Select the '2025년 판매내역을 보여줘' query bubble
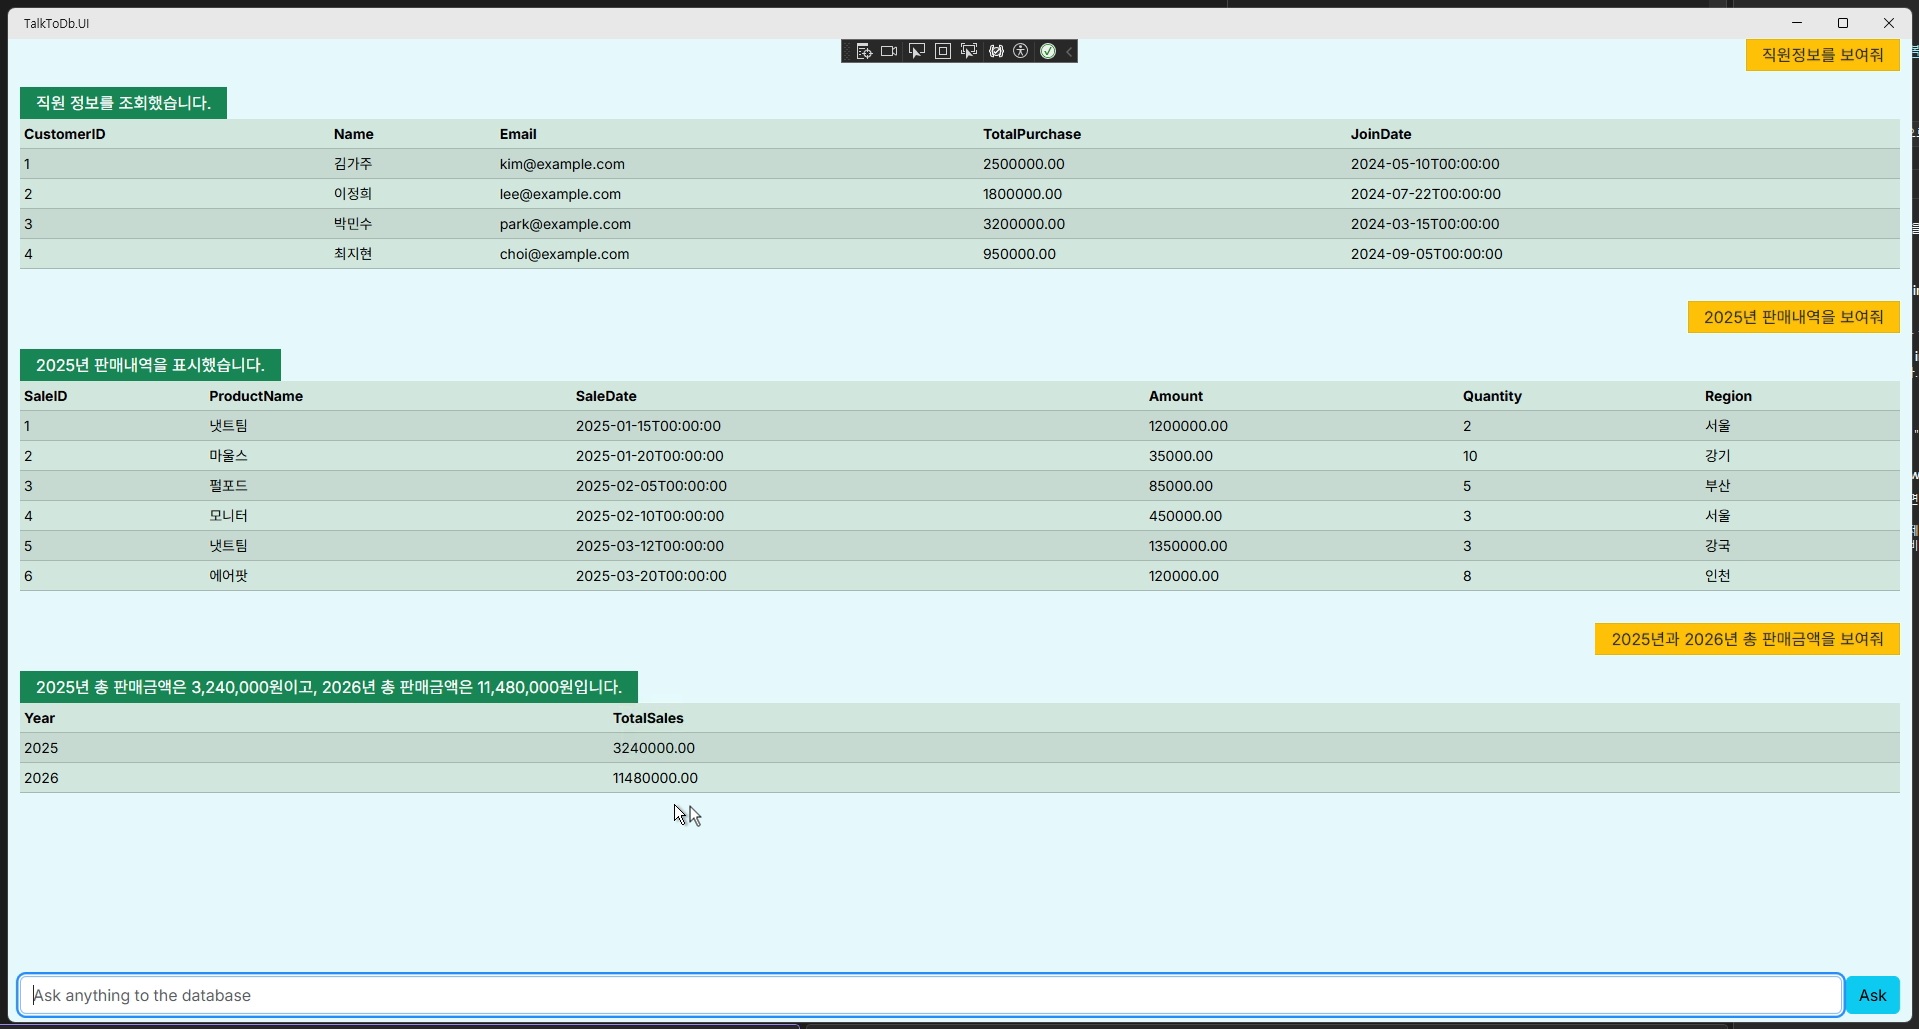 (x=1793, y=317)
